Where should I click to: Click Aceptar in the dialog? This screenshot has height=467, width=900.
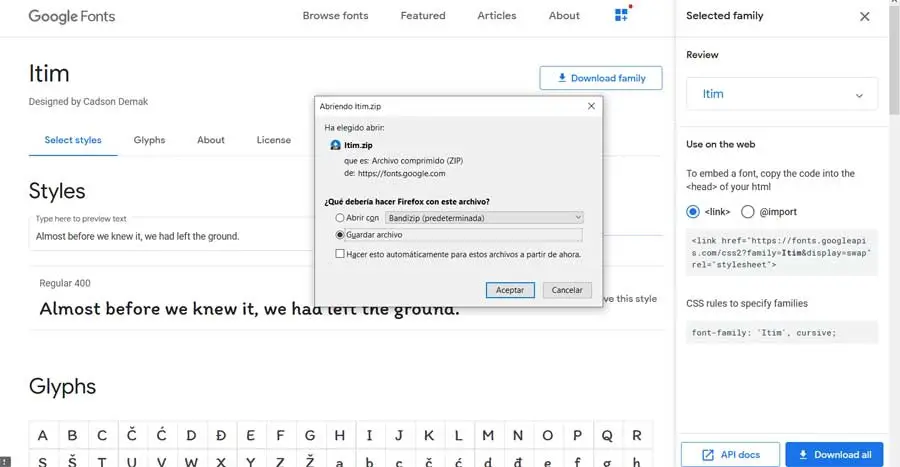510,290
